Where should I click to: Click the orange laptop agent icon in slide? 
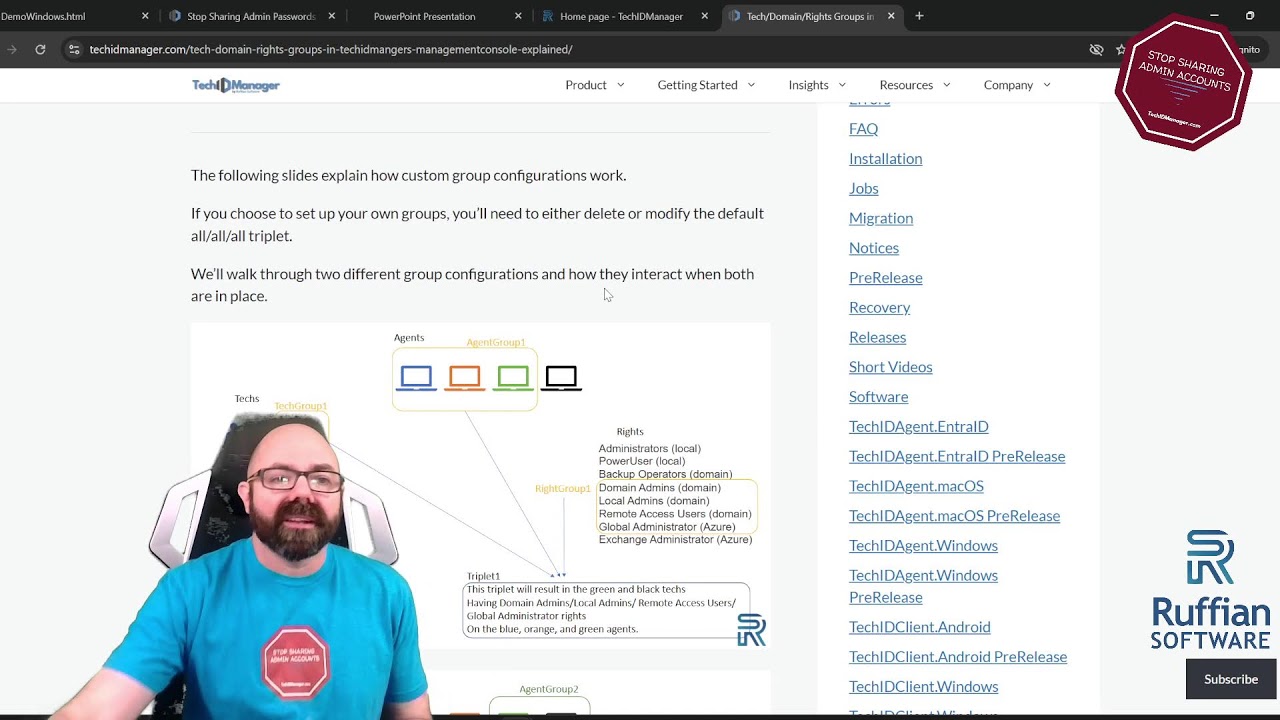click(464, 378)
